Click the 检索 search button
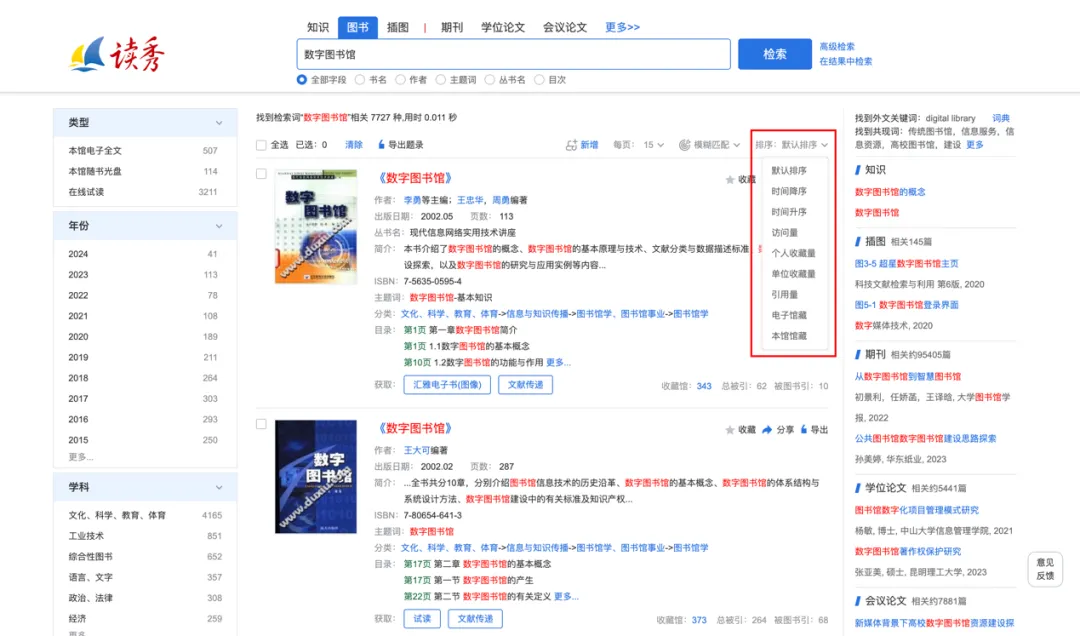Viewport: 1080px width, 636px height. [775, 54]
